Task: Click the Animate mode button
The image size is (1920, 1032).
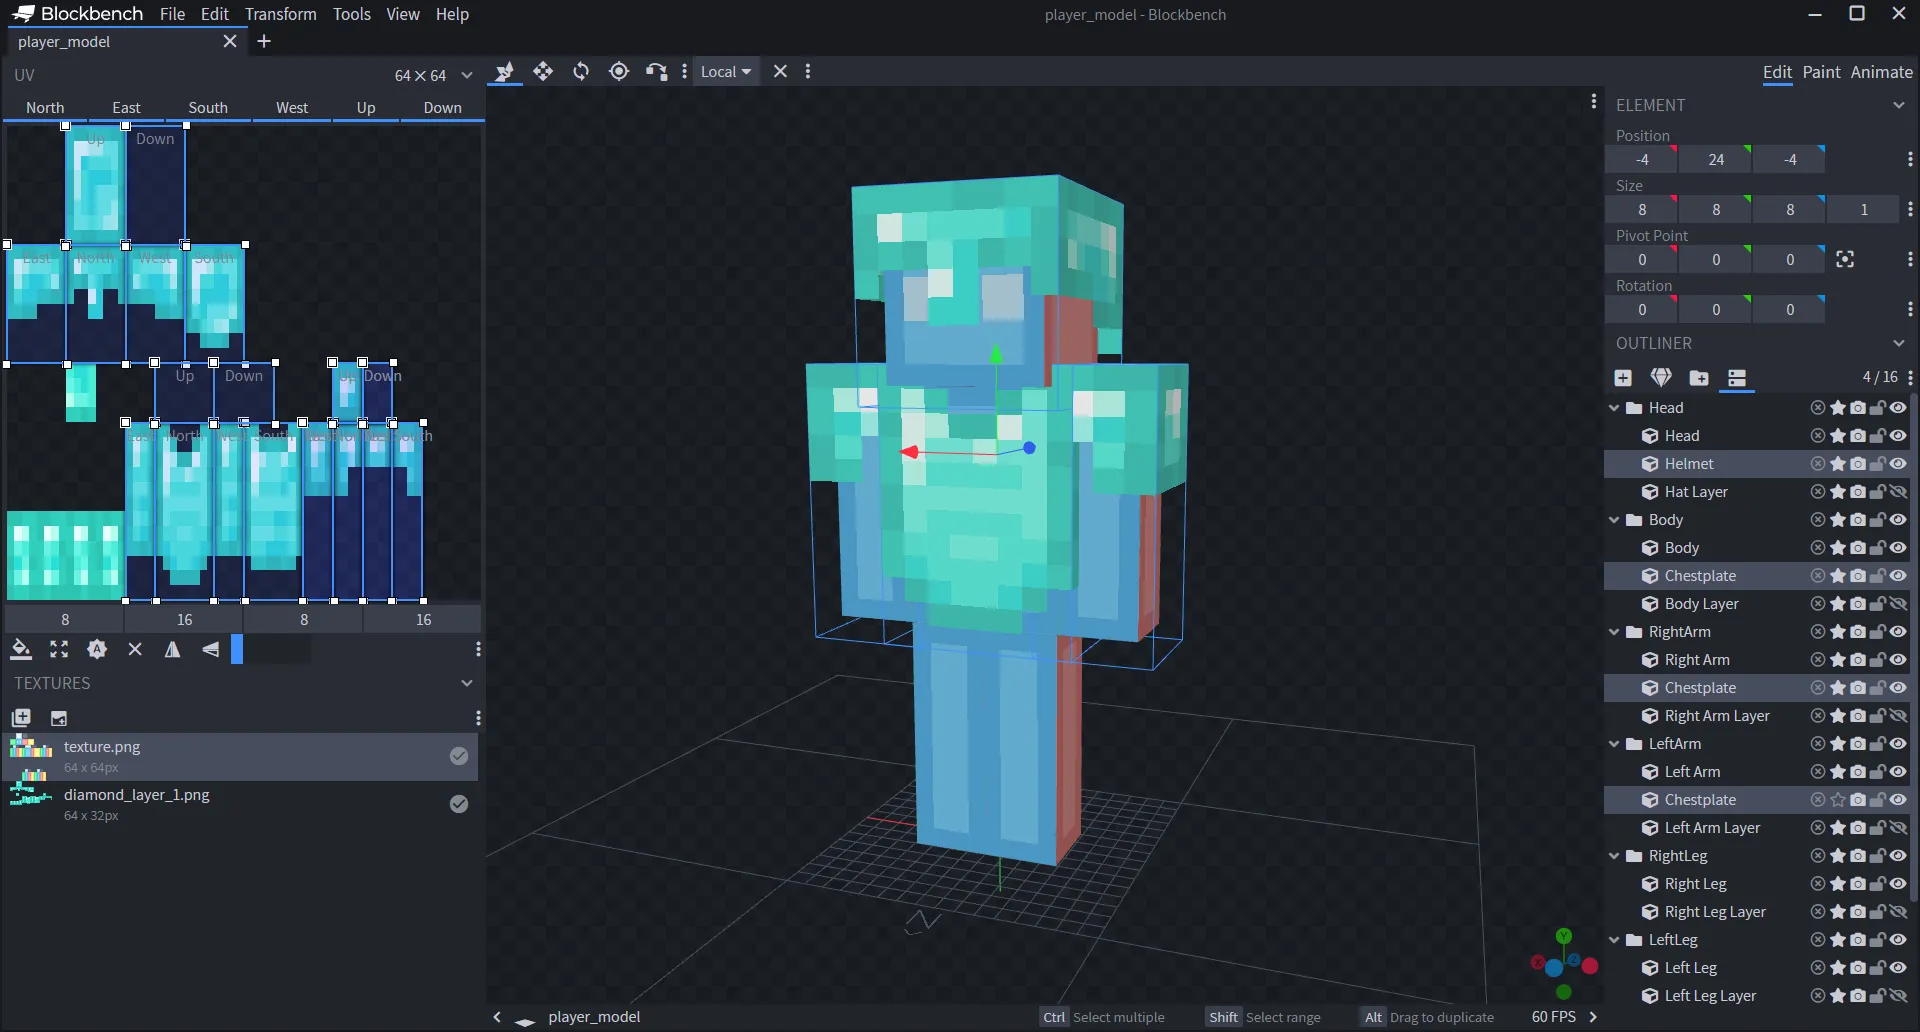Action: click(1881, 73)
